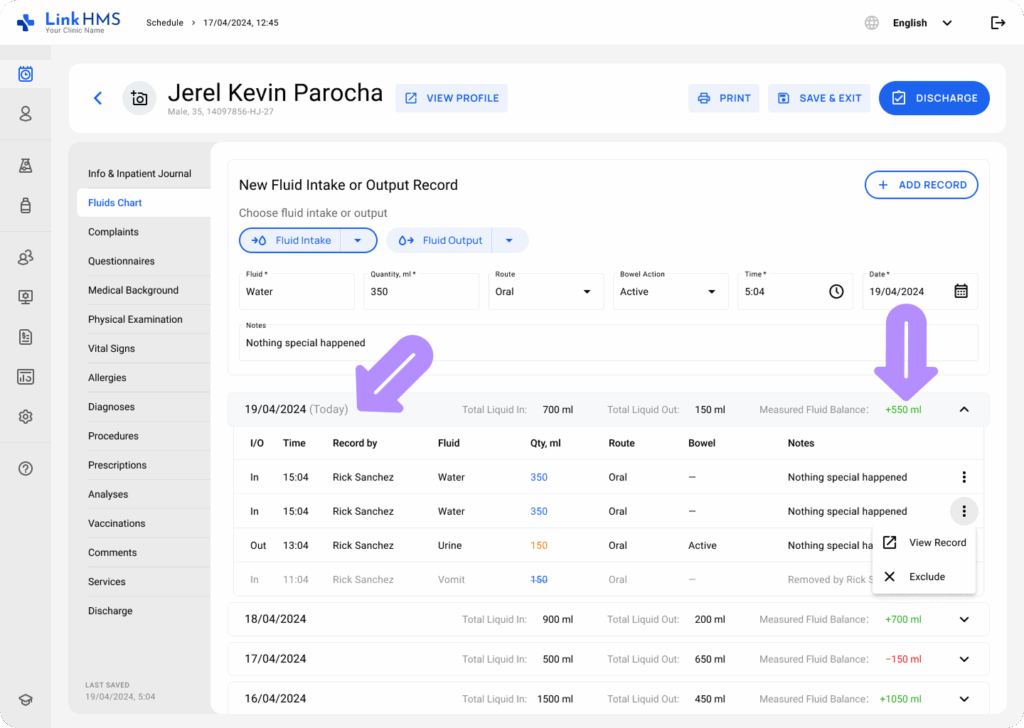Image resolution: width=1024 pixels, height=728 pixels.
Task: Open the help question mark icon
Action: point(26,468)
